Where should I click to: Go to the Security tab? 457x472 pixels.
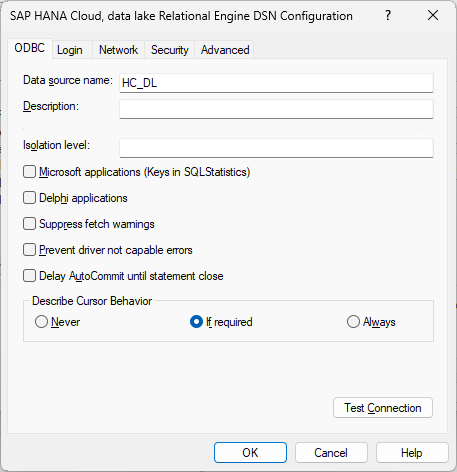click(170, 50)
